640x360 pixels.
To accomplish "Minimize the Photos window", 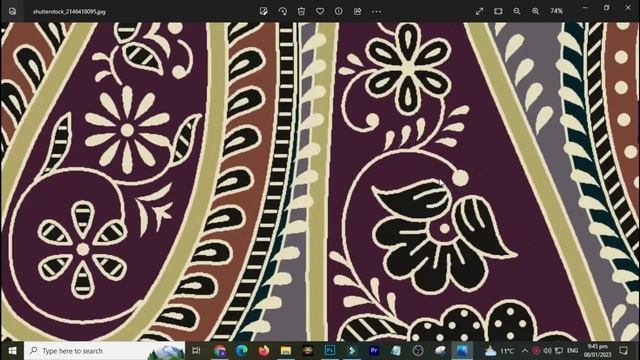I will tap(585, 8).
